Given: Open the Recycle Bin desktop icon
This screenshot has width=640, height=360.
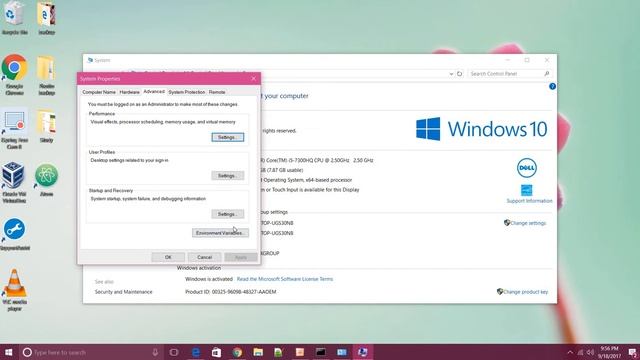Looking at the screenshot, I should click(15, 18).
